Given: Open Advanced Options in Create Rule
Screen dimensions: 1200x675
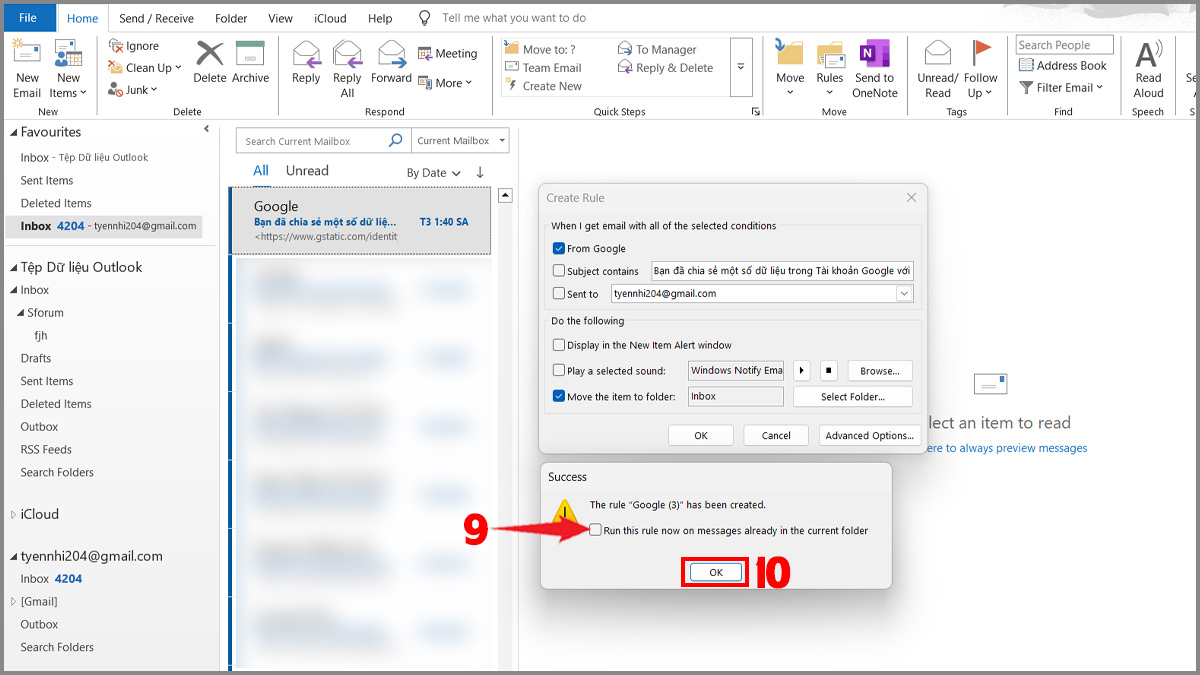Looking at the screenshot, I should pos(869,435).
